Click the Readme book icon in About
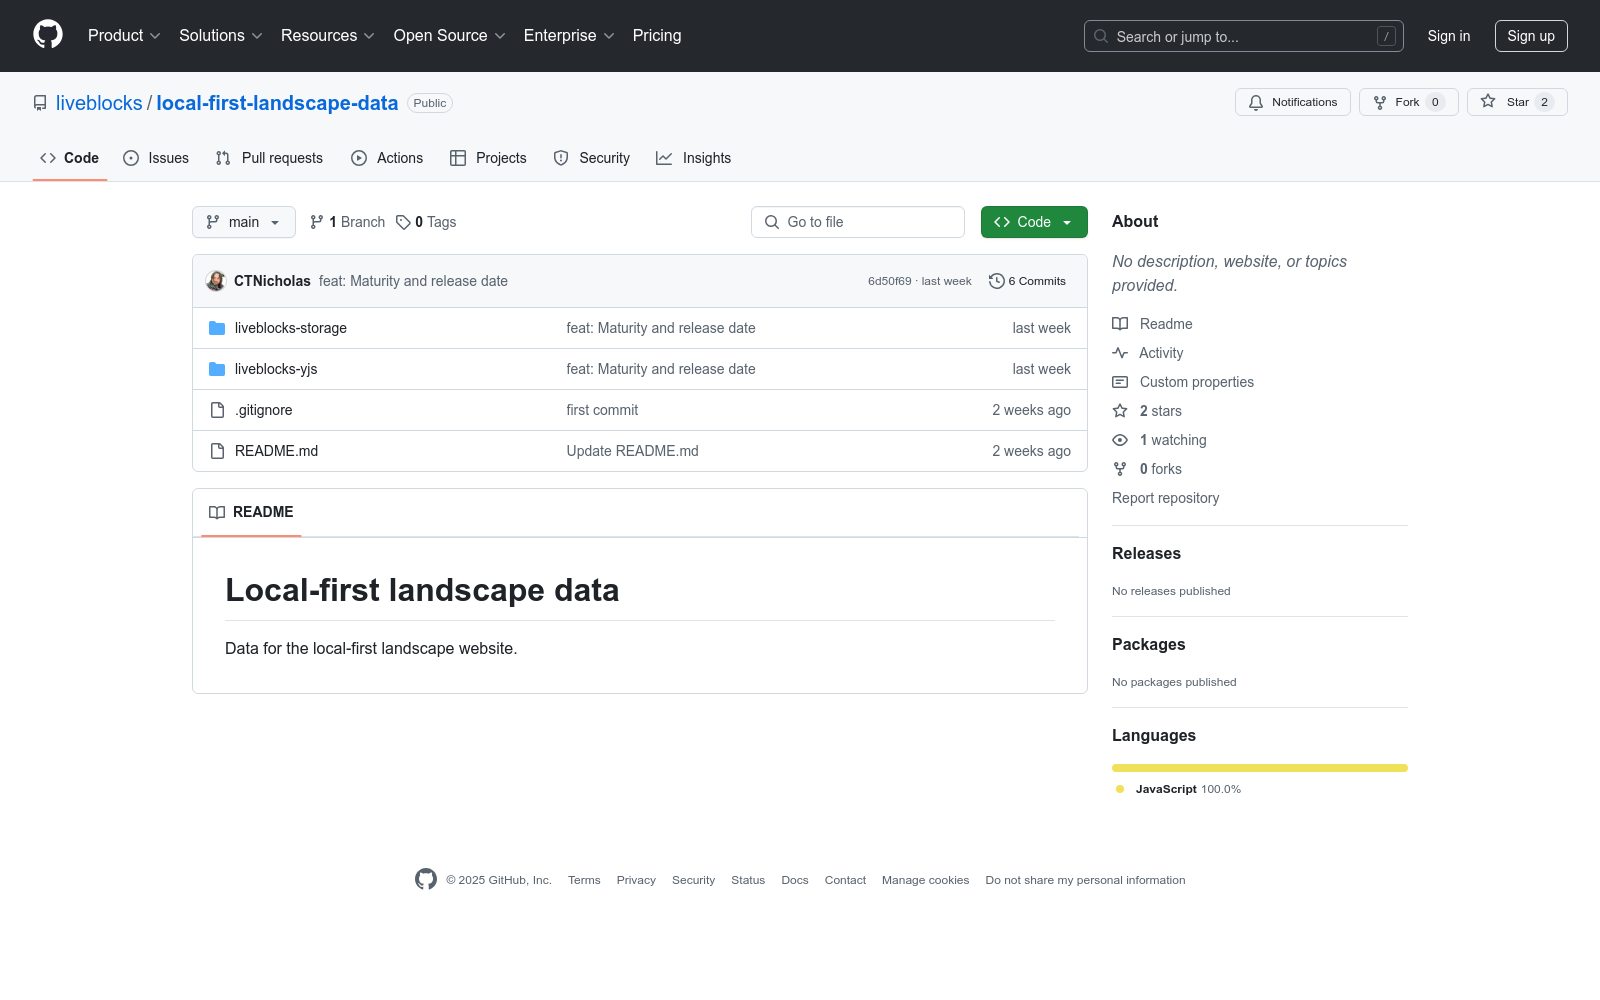This screenshot has width=1600, height=1000. click(x=1120, y=324)
